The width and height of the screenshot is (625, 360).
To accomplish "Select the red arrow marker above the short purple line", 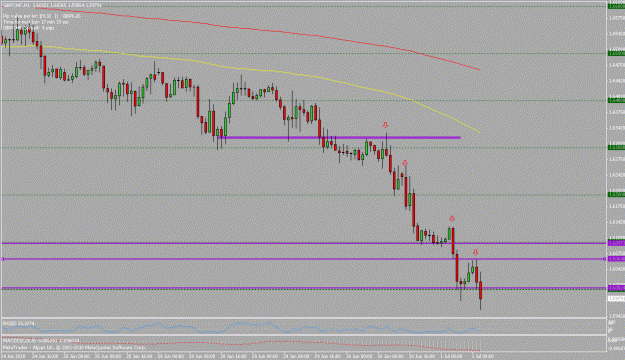I will tap(385, 125).
